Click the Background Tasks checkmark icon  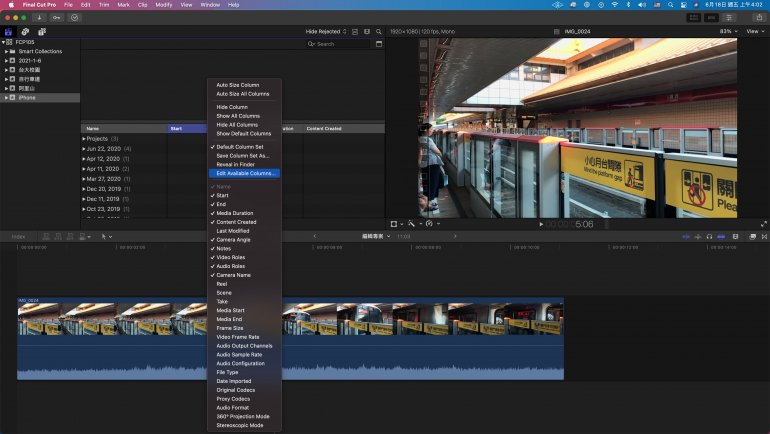(74, 17)
